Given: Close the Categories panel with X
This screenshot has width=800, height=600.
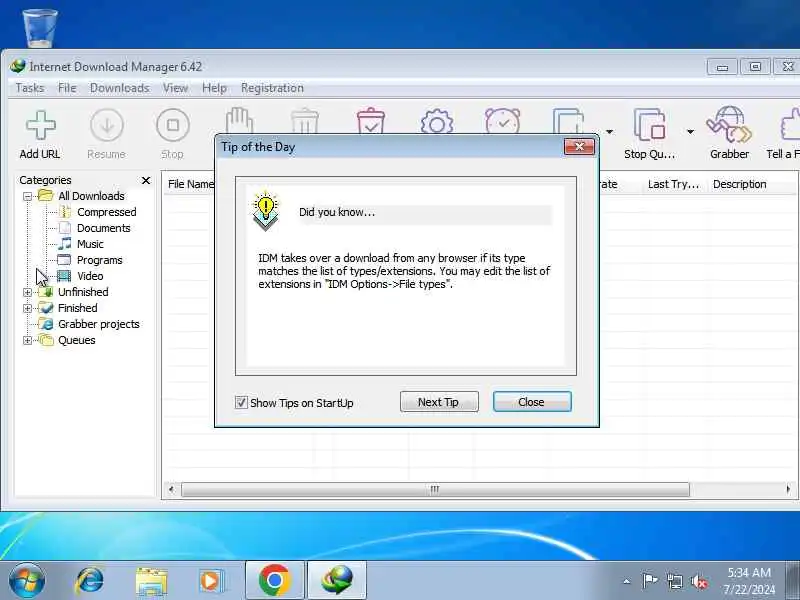Looking at the screenshot, I should tap(146, 181).
